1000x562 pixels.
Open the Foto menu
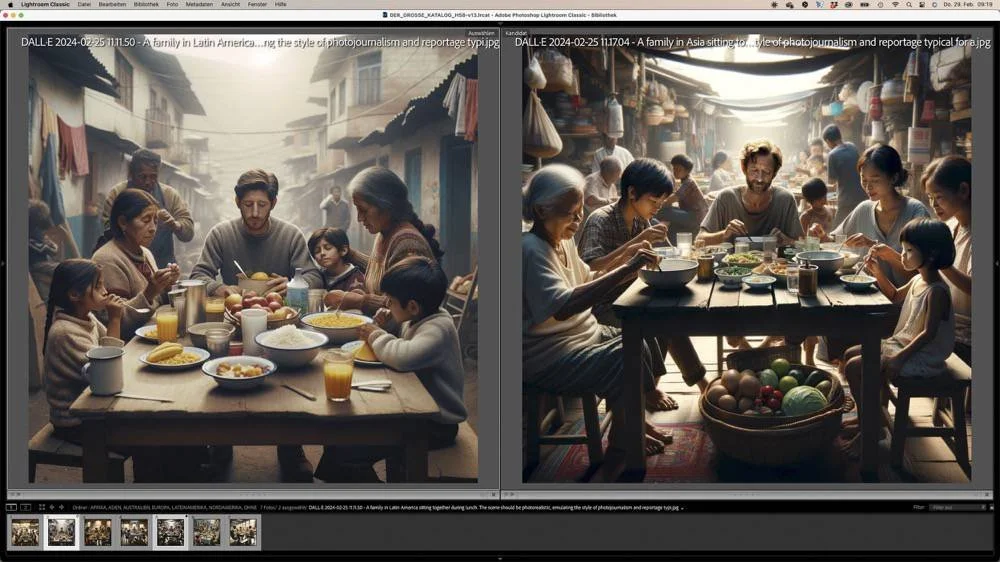172,4
